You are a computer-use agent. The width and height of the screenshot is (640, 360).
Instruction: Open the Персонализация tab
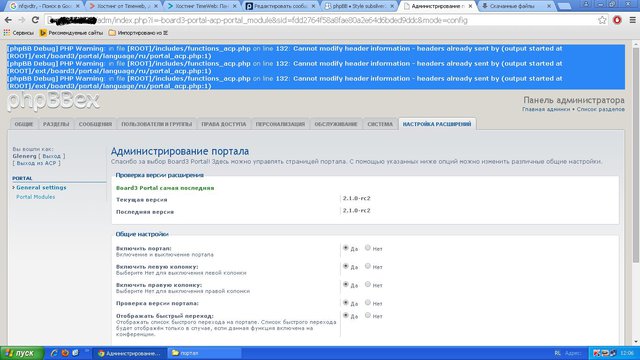click(280, 124)
